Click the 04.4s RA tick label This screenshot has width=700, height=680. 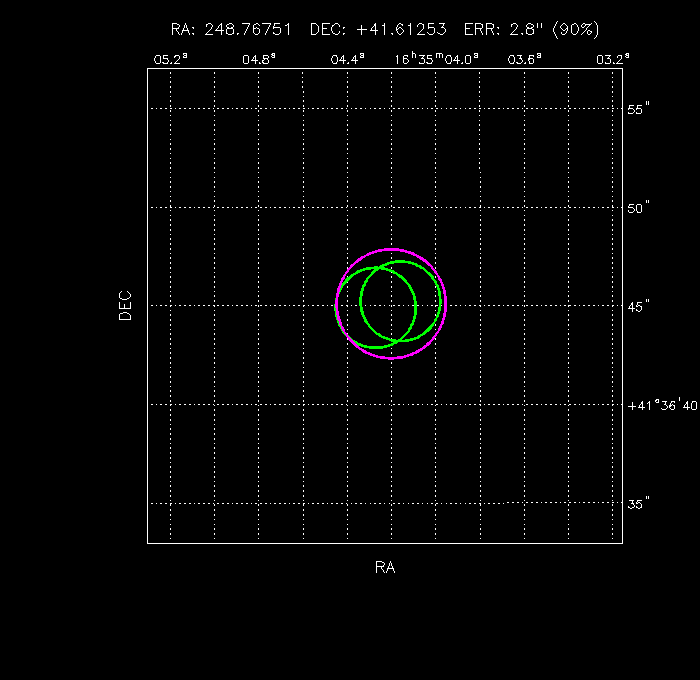pos(347,59)
